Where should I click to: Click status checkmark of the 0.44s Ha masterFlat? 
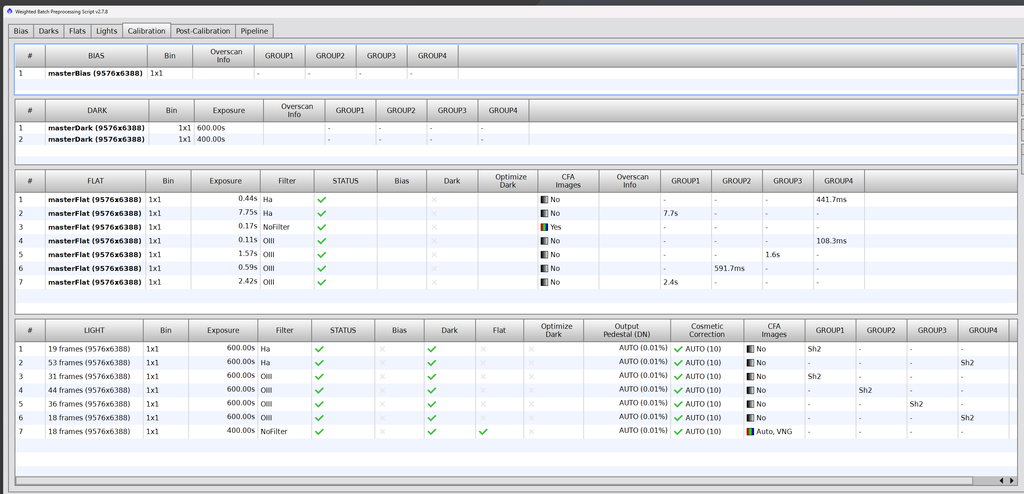point(321,200)
